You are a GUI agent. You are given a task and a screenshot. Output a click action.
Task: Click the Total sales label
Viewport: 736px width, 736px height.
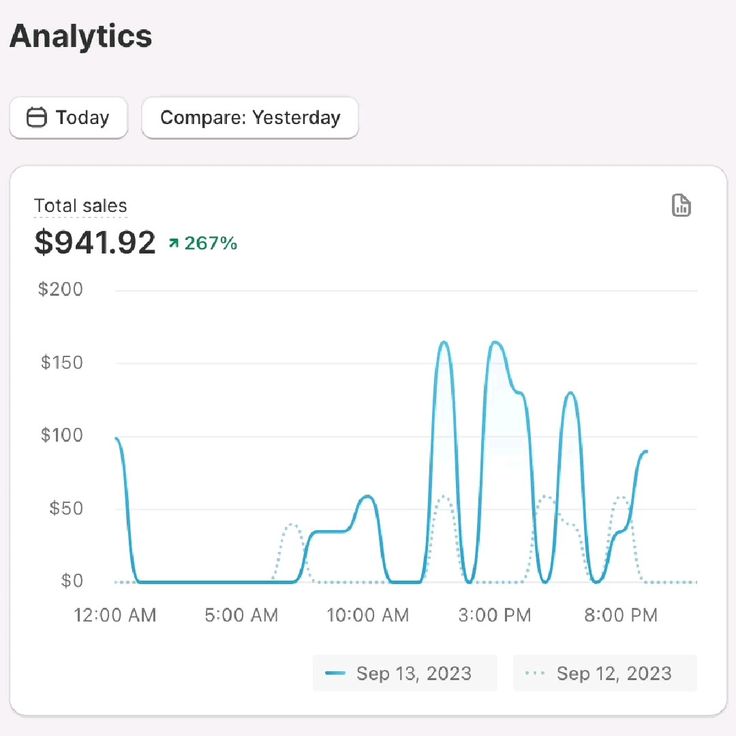click(x=80, y=207)
